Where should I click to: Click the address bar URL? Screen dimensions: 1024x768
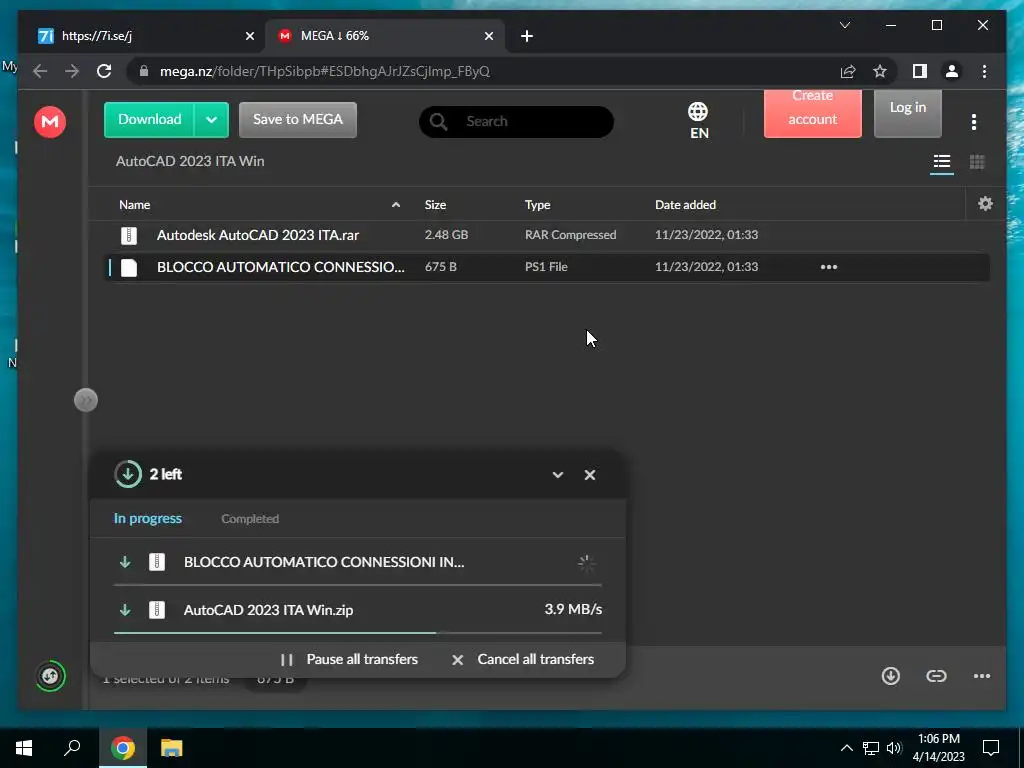coord(325,71)
